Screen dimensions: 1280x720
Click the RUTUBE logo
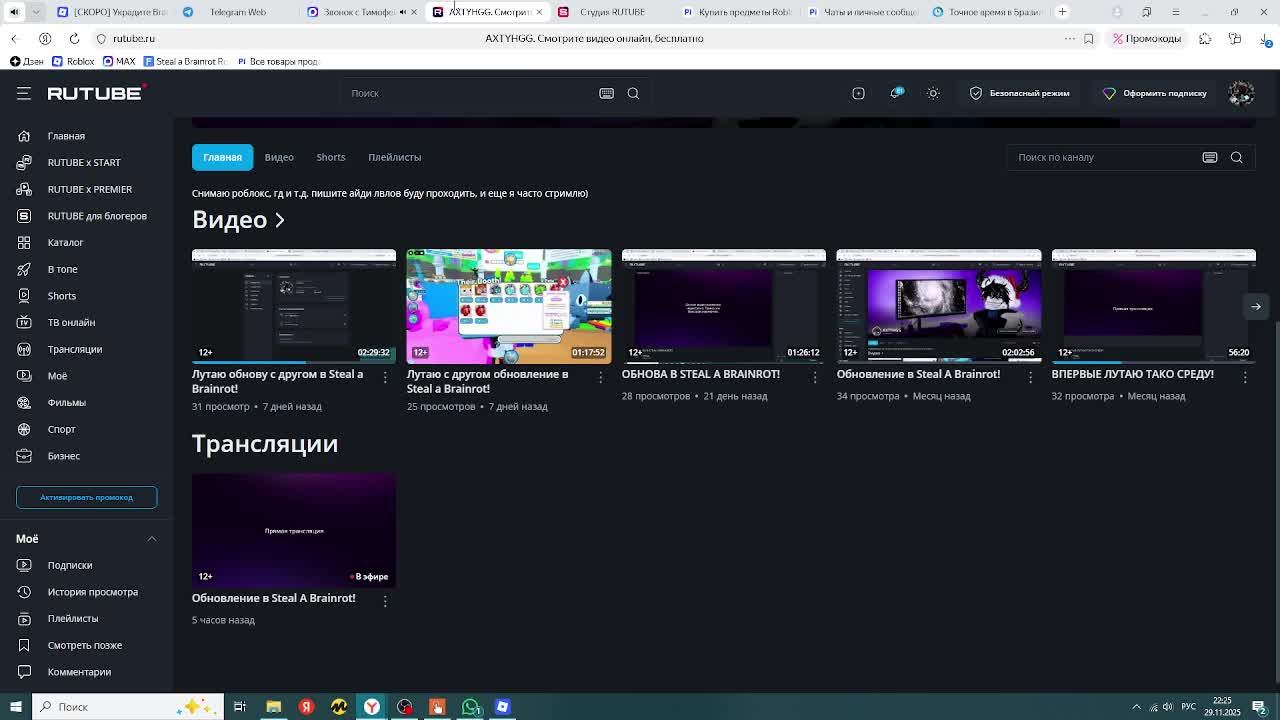coord(97,93)
